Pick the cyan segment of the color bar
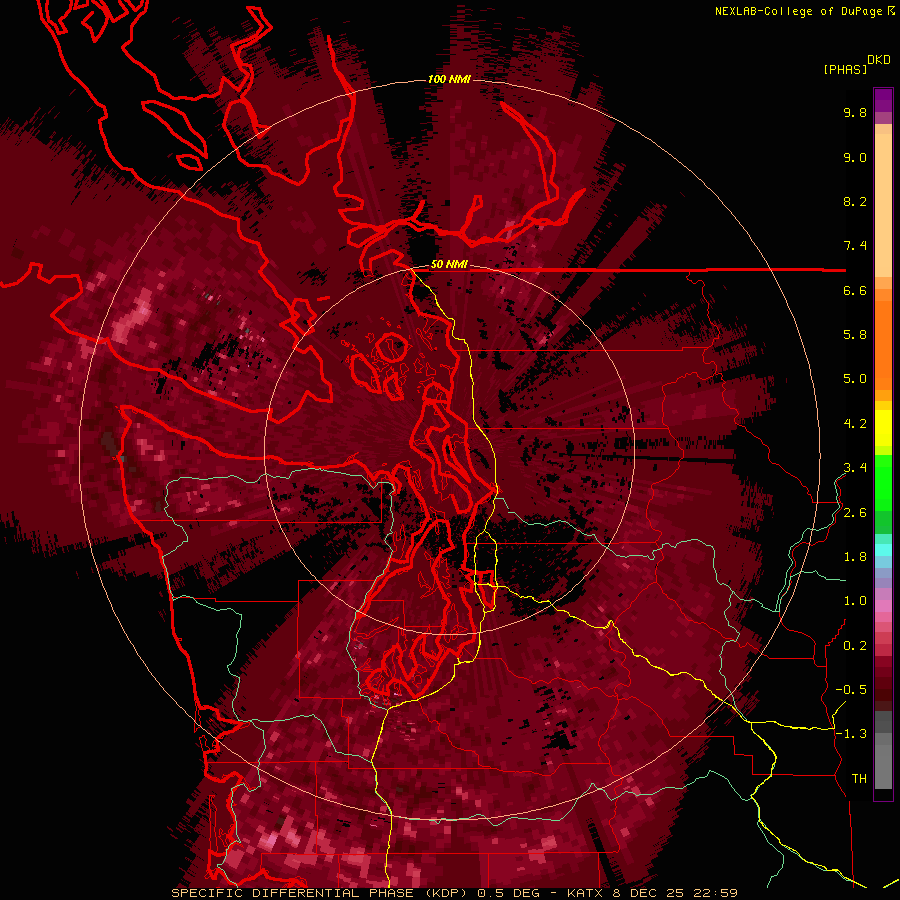Image resolution: width=900 pixels, height=900 pixels. pos(883,550)
